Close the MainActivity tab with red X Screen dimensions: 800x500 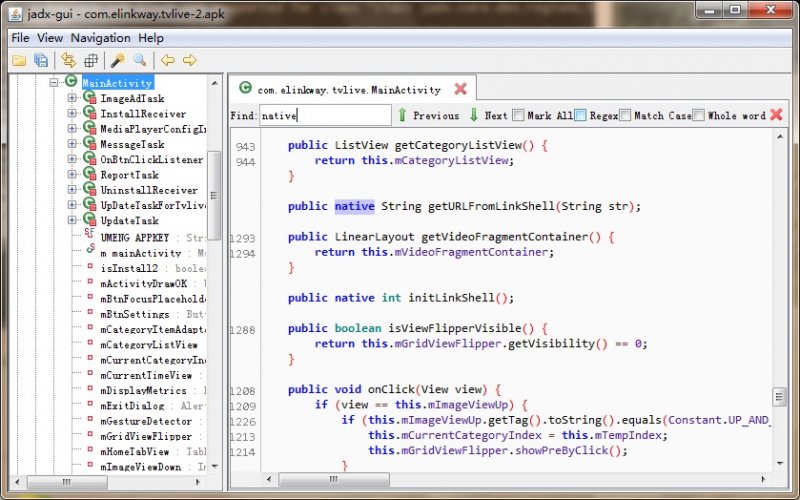tap(461, 89)
